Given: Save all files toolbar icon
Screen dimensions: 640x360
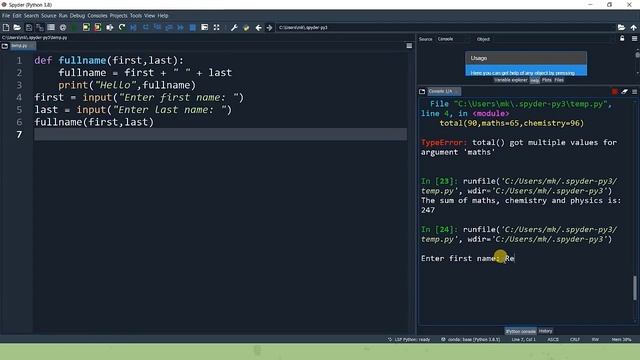Looking at the screenshot, I should pos(40,27).
